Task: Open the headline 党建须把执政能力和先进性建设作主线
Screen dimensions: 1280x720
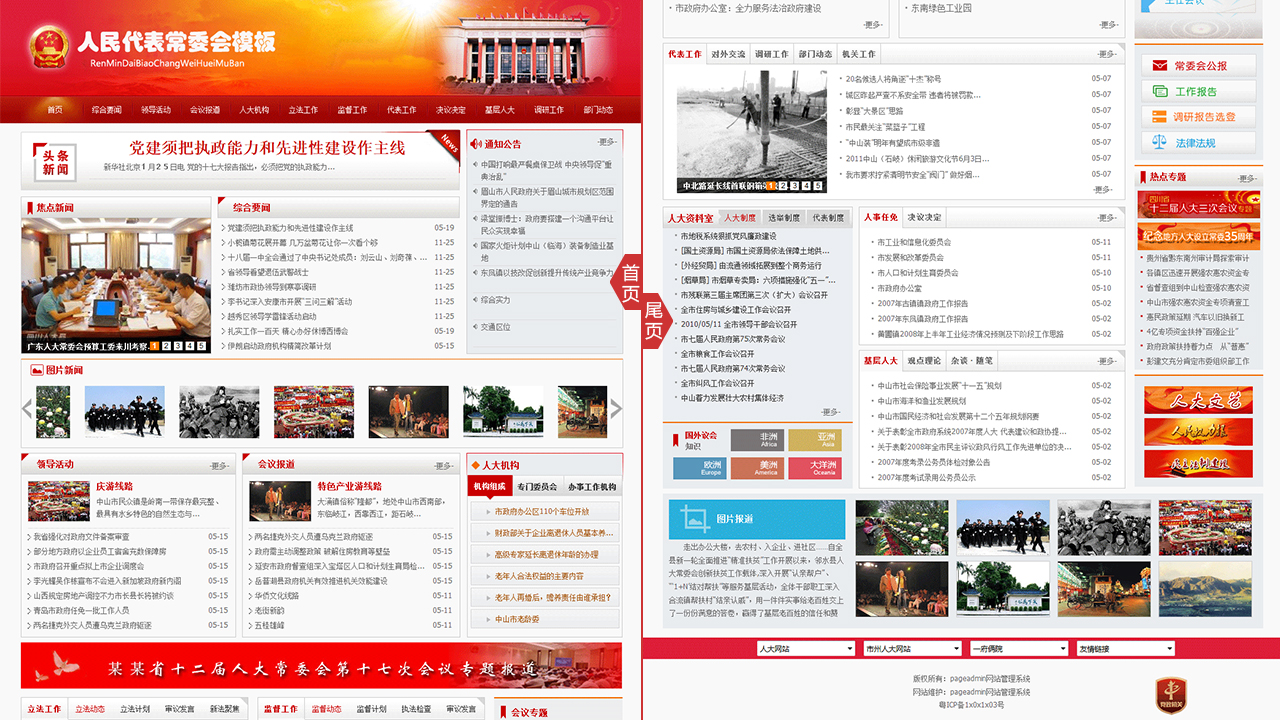Action: [267, 148]
